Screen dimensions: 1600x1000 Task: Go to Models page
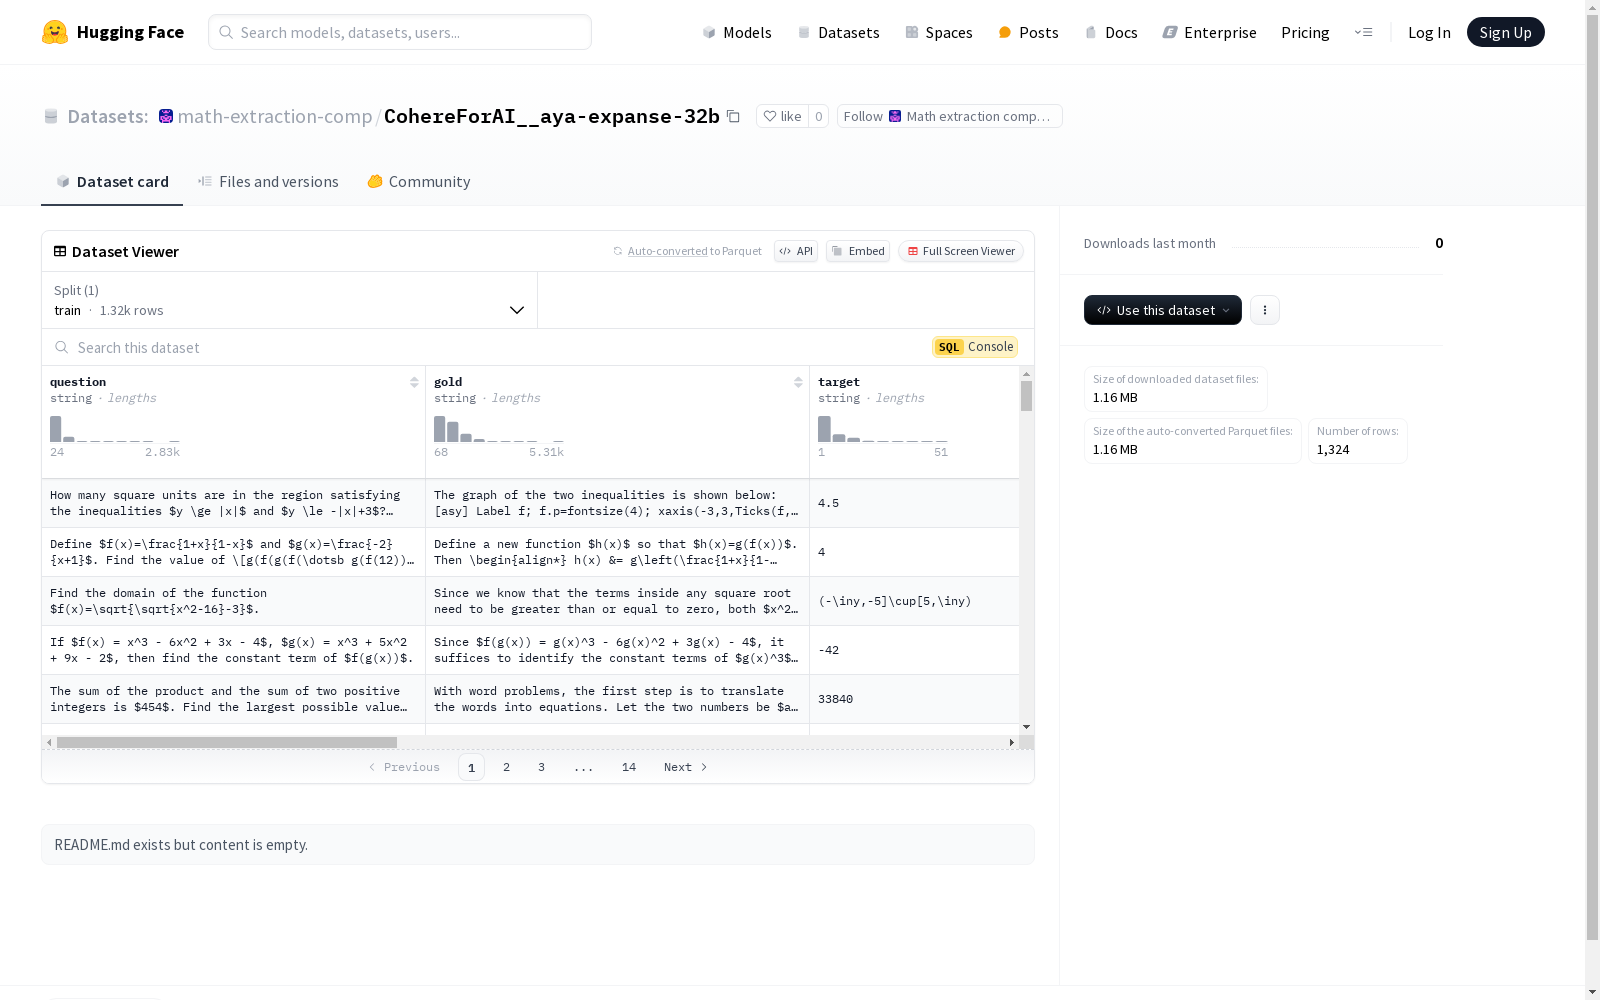point(737,32)
